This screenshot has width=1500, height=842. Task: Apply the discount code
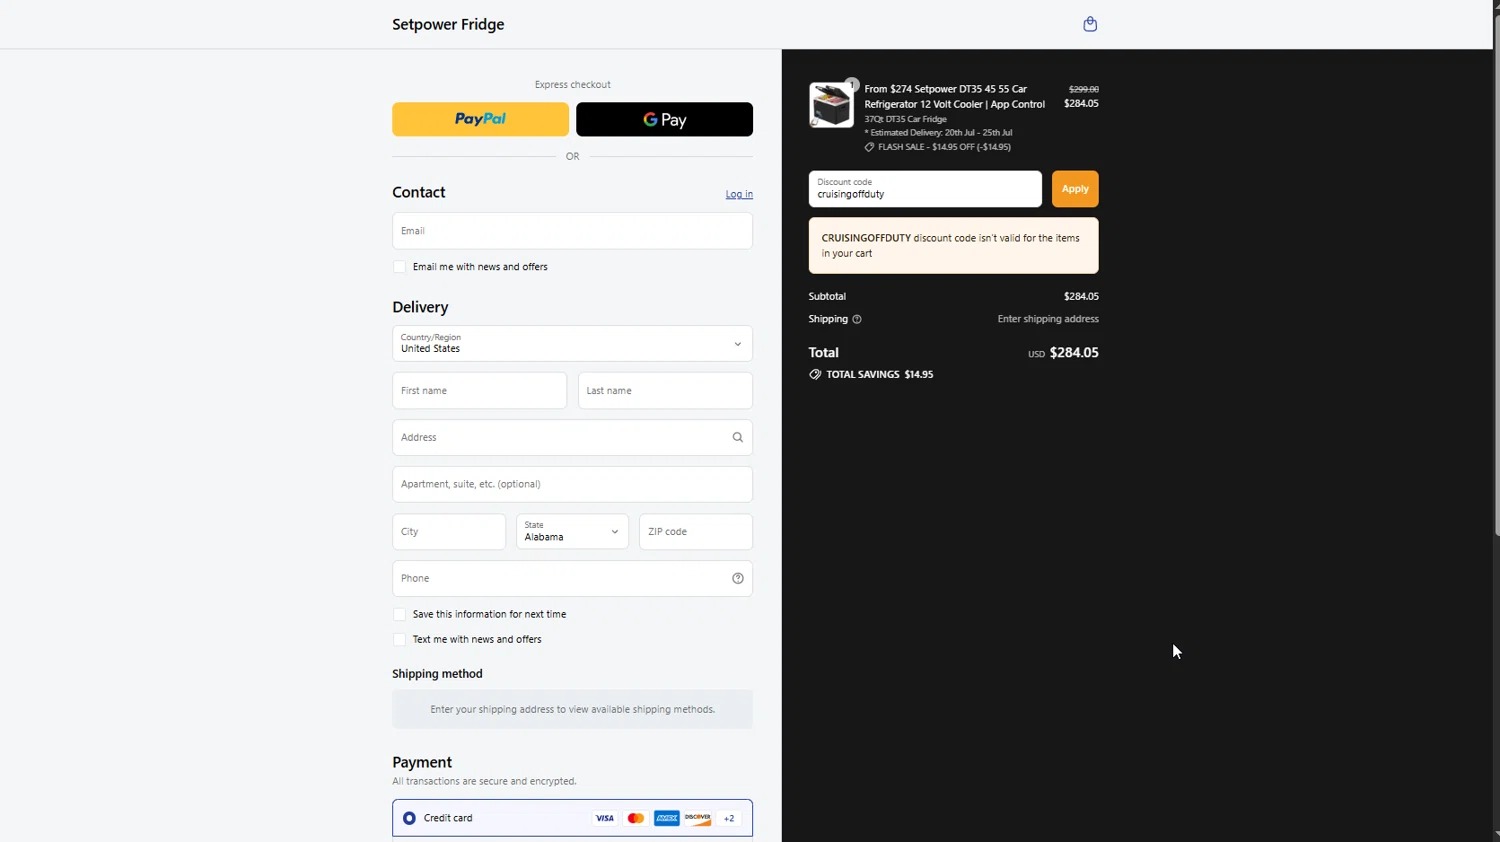[1075, 189]
